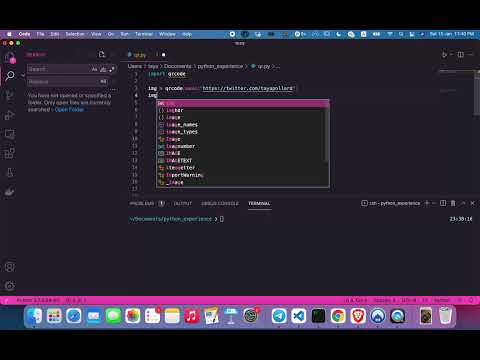Open new terminal launch profile dropdown
The height and width of the screenshot is (360, 480).
coord(434,203)
